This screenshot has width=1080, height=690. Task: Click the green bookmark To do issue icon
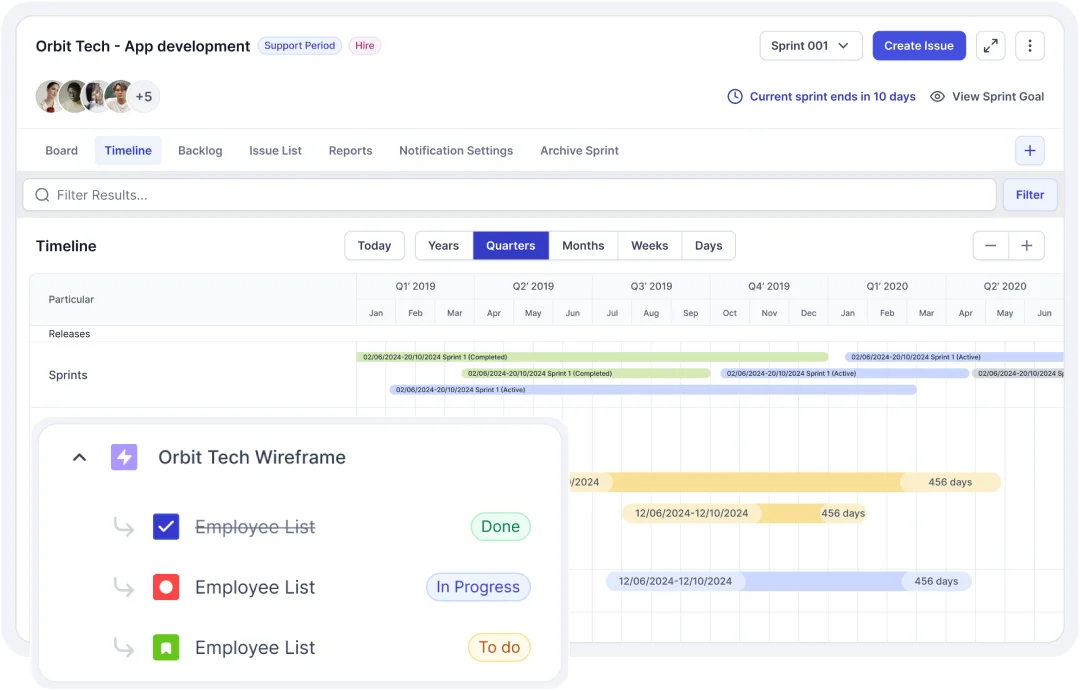point(166,648)
